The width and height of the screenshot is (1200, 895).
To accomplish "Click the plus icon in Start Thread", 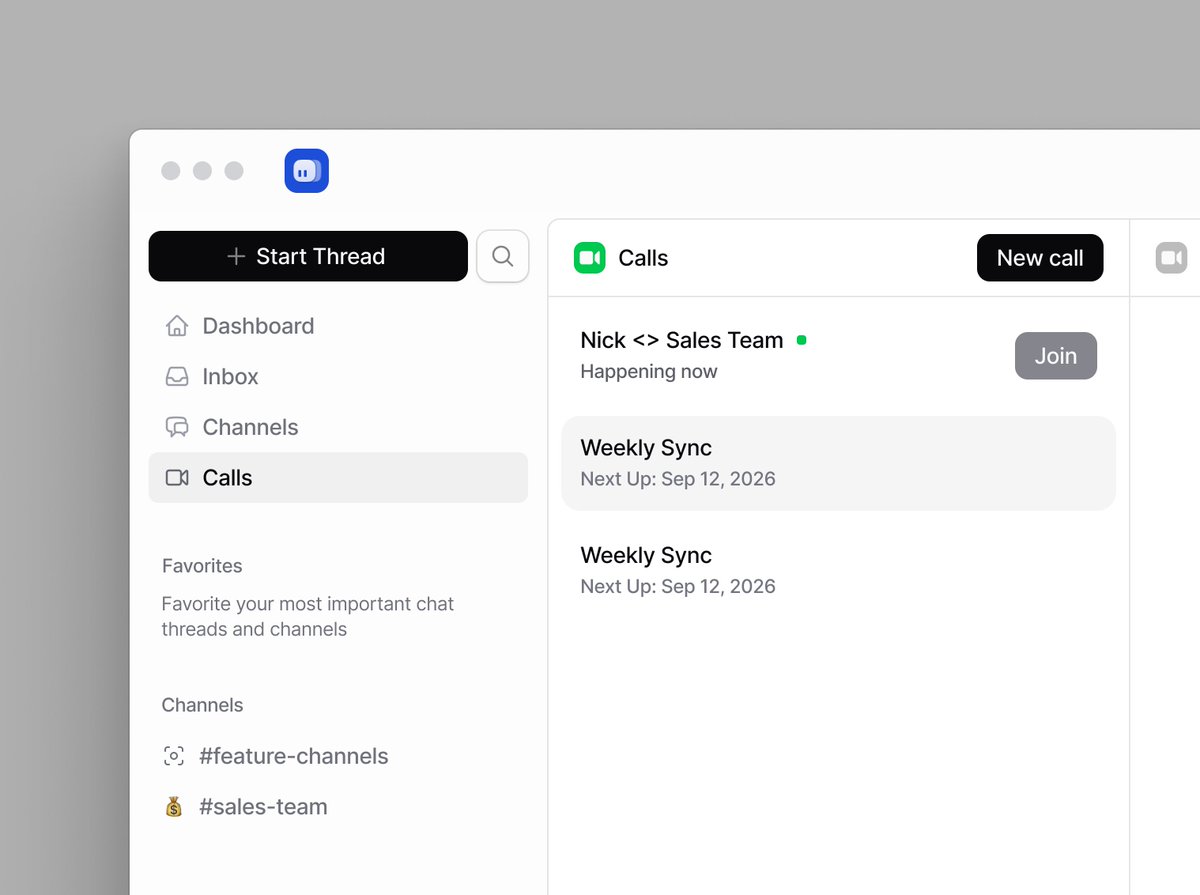I will (236, 257).
